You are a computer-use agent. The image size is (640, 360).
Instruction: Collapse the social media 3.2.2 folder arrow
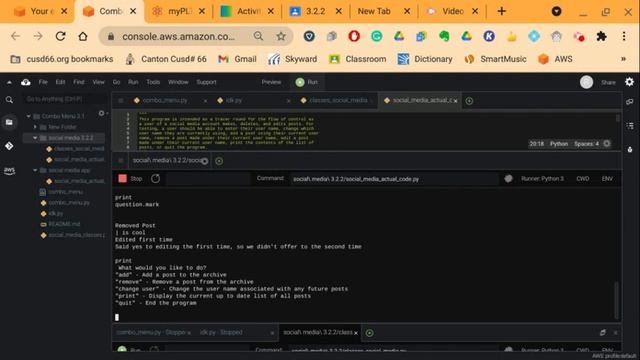[35, 138]
